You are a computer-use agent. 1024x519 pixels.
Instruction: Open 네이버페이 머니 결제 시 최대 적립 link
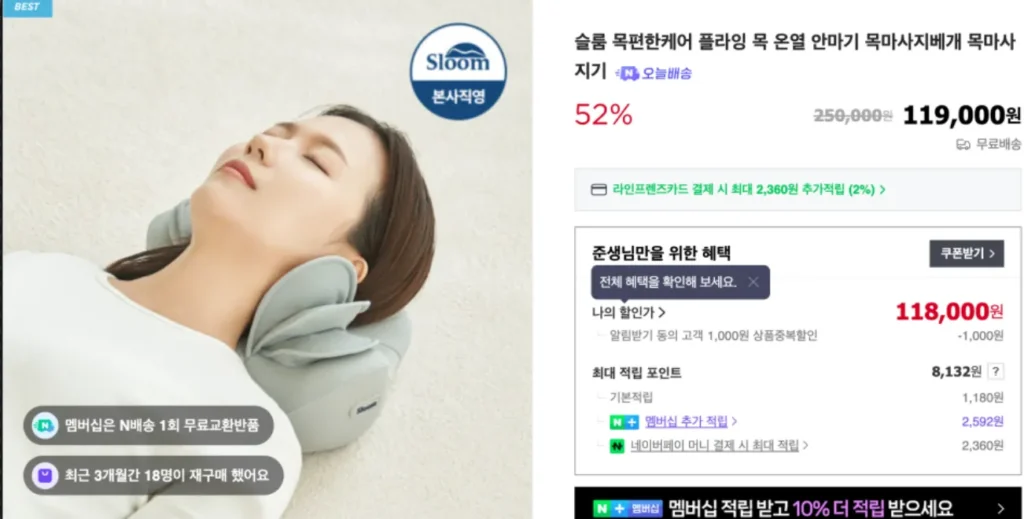714,446
